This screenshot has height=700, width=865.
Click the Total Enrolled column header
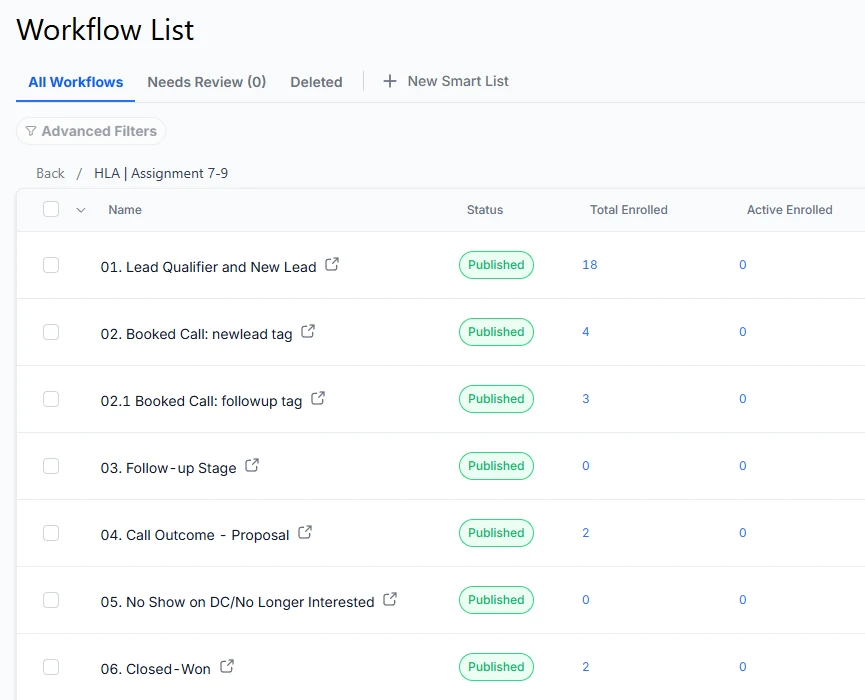tap(629, 210)
